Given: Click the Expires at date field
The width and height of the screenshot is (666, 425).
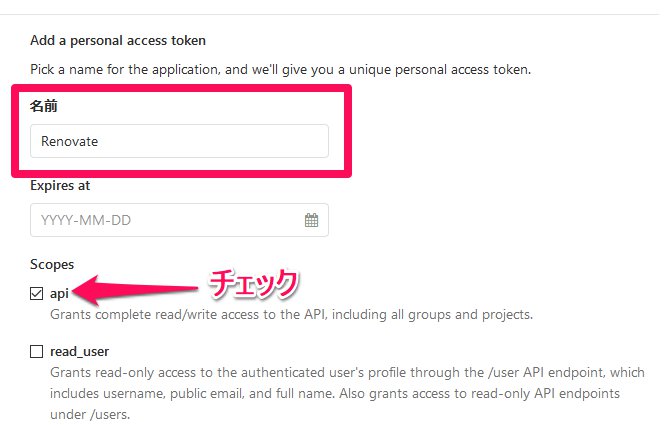Looking at the screenshot, I should point(165,220).
